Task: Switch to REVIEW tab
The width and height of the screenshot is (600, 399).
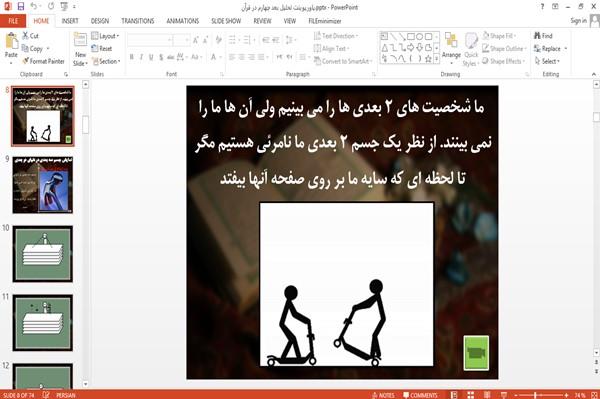Action: 262,21
